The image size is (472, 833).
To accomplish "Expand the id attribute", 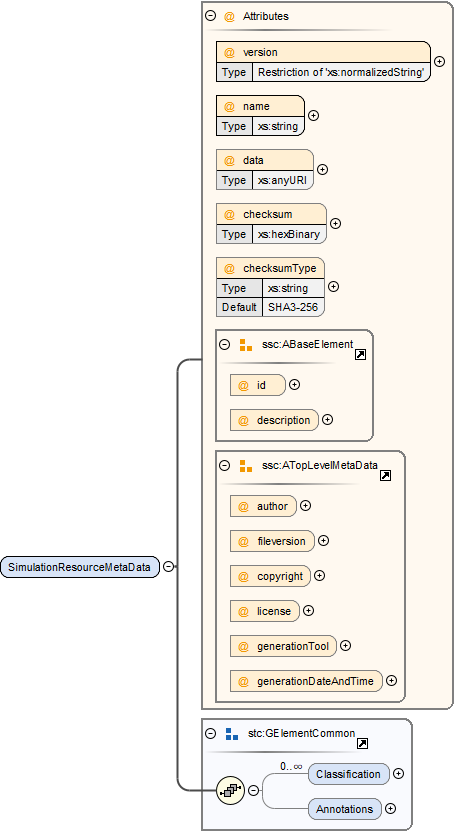I will (294, 385).
